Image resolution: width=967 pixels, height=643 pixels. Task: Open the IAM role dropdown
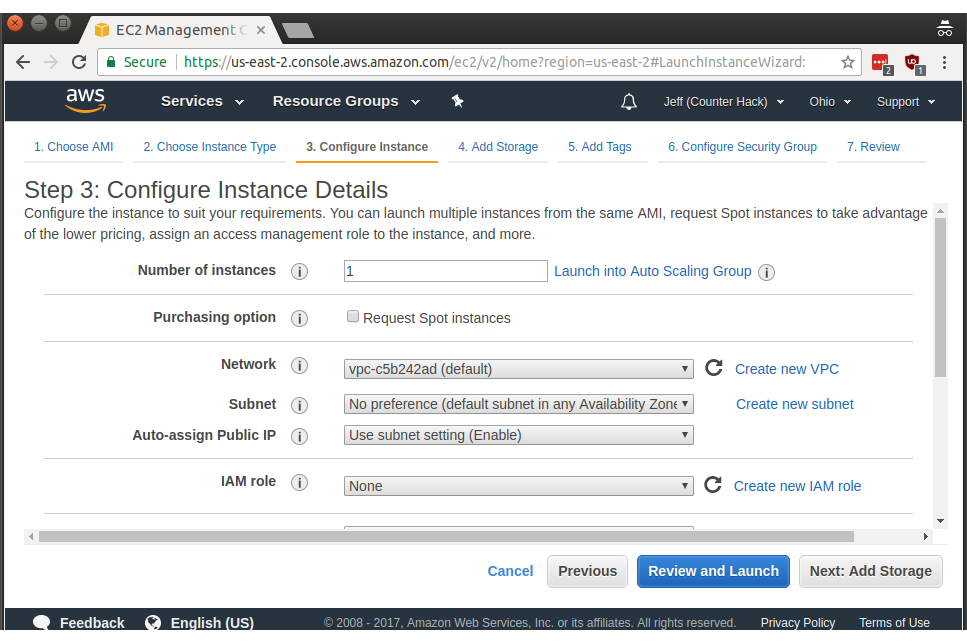click(x=519, y=486)
